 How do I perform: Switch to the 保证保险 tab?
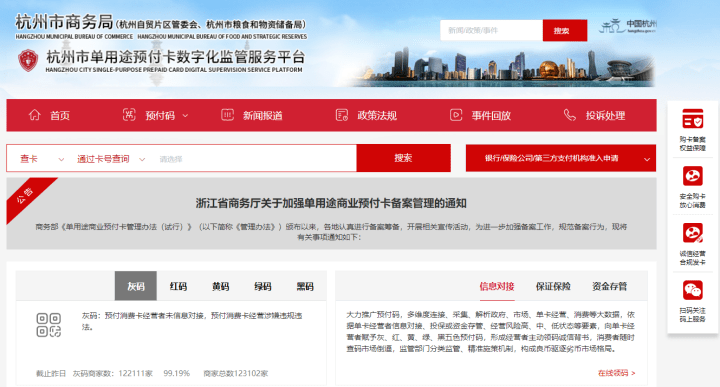[553, 286]
